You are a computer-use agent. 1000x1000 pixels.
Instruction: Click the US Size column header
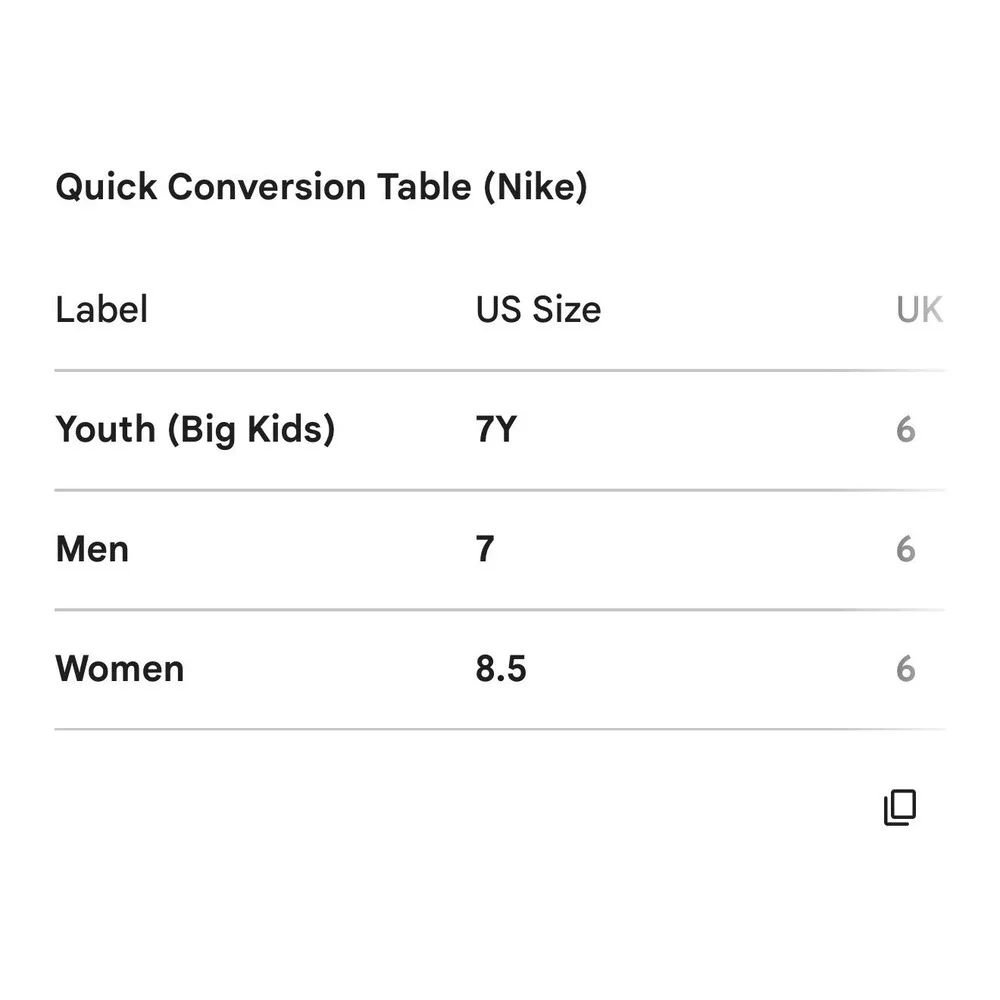coord(538,310)
